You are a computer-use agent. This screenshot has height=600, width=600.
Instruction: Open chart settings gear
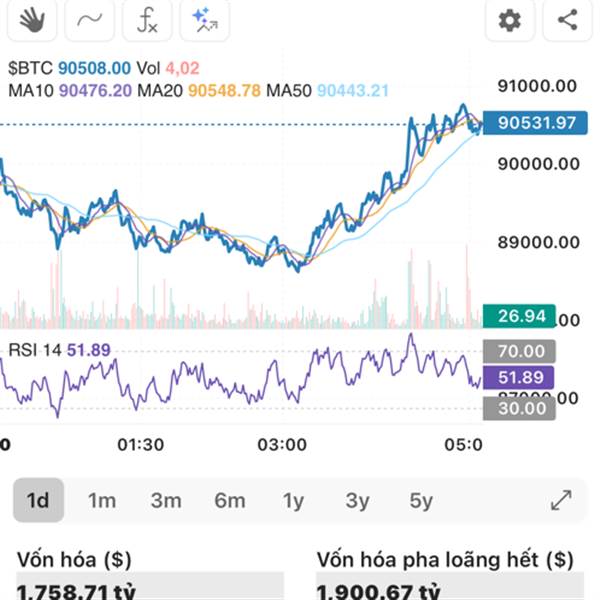pyautogui.click(x=510, y=20)
